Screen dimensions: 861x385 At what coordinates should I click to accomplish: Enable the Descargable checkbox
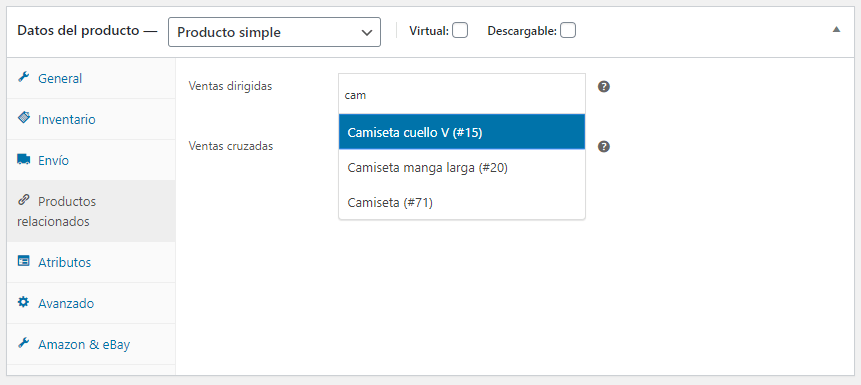[x=568, y=31]
